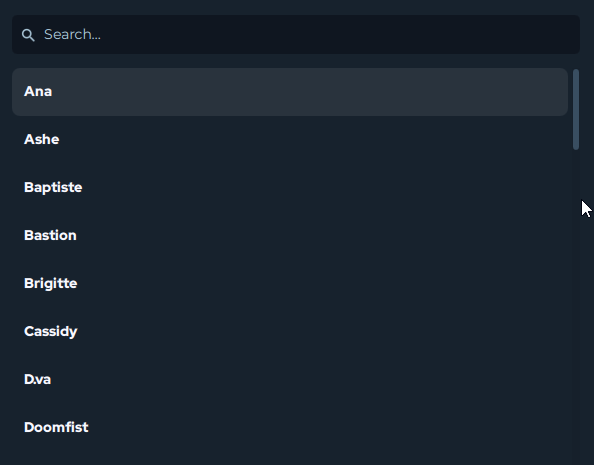Choose Ashe in the list

[290, 139]
